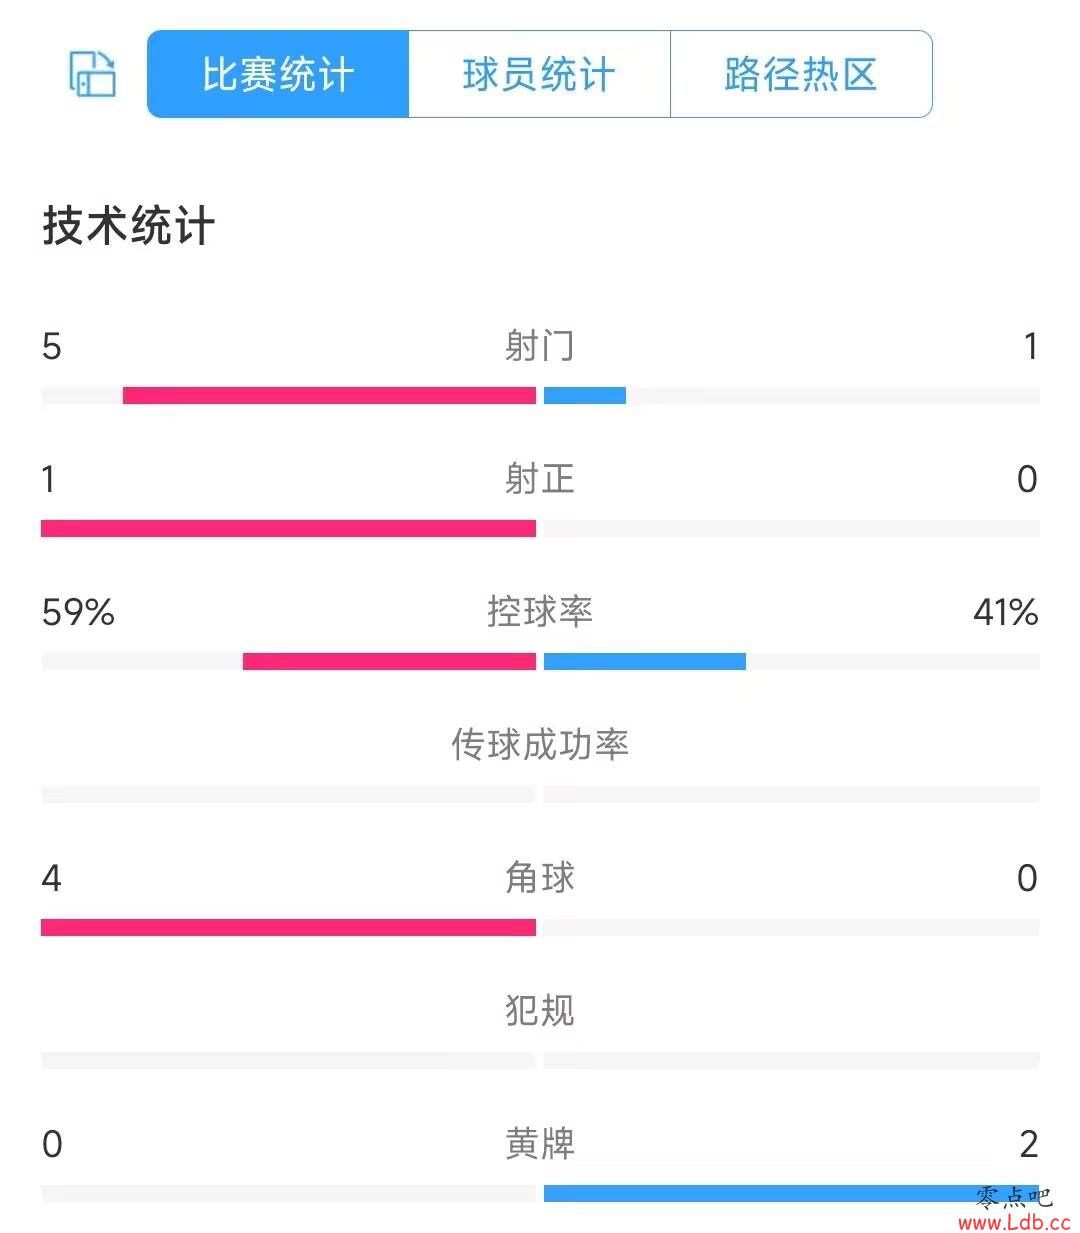
Task: Click the 传球成功率 label
Action: click(540, 745)
